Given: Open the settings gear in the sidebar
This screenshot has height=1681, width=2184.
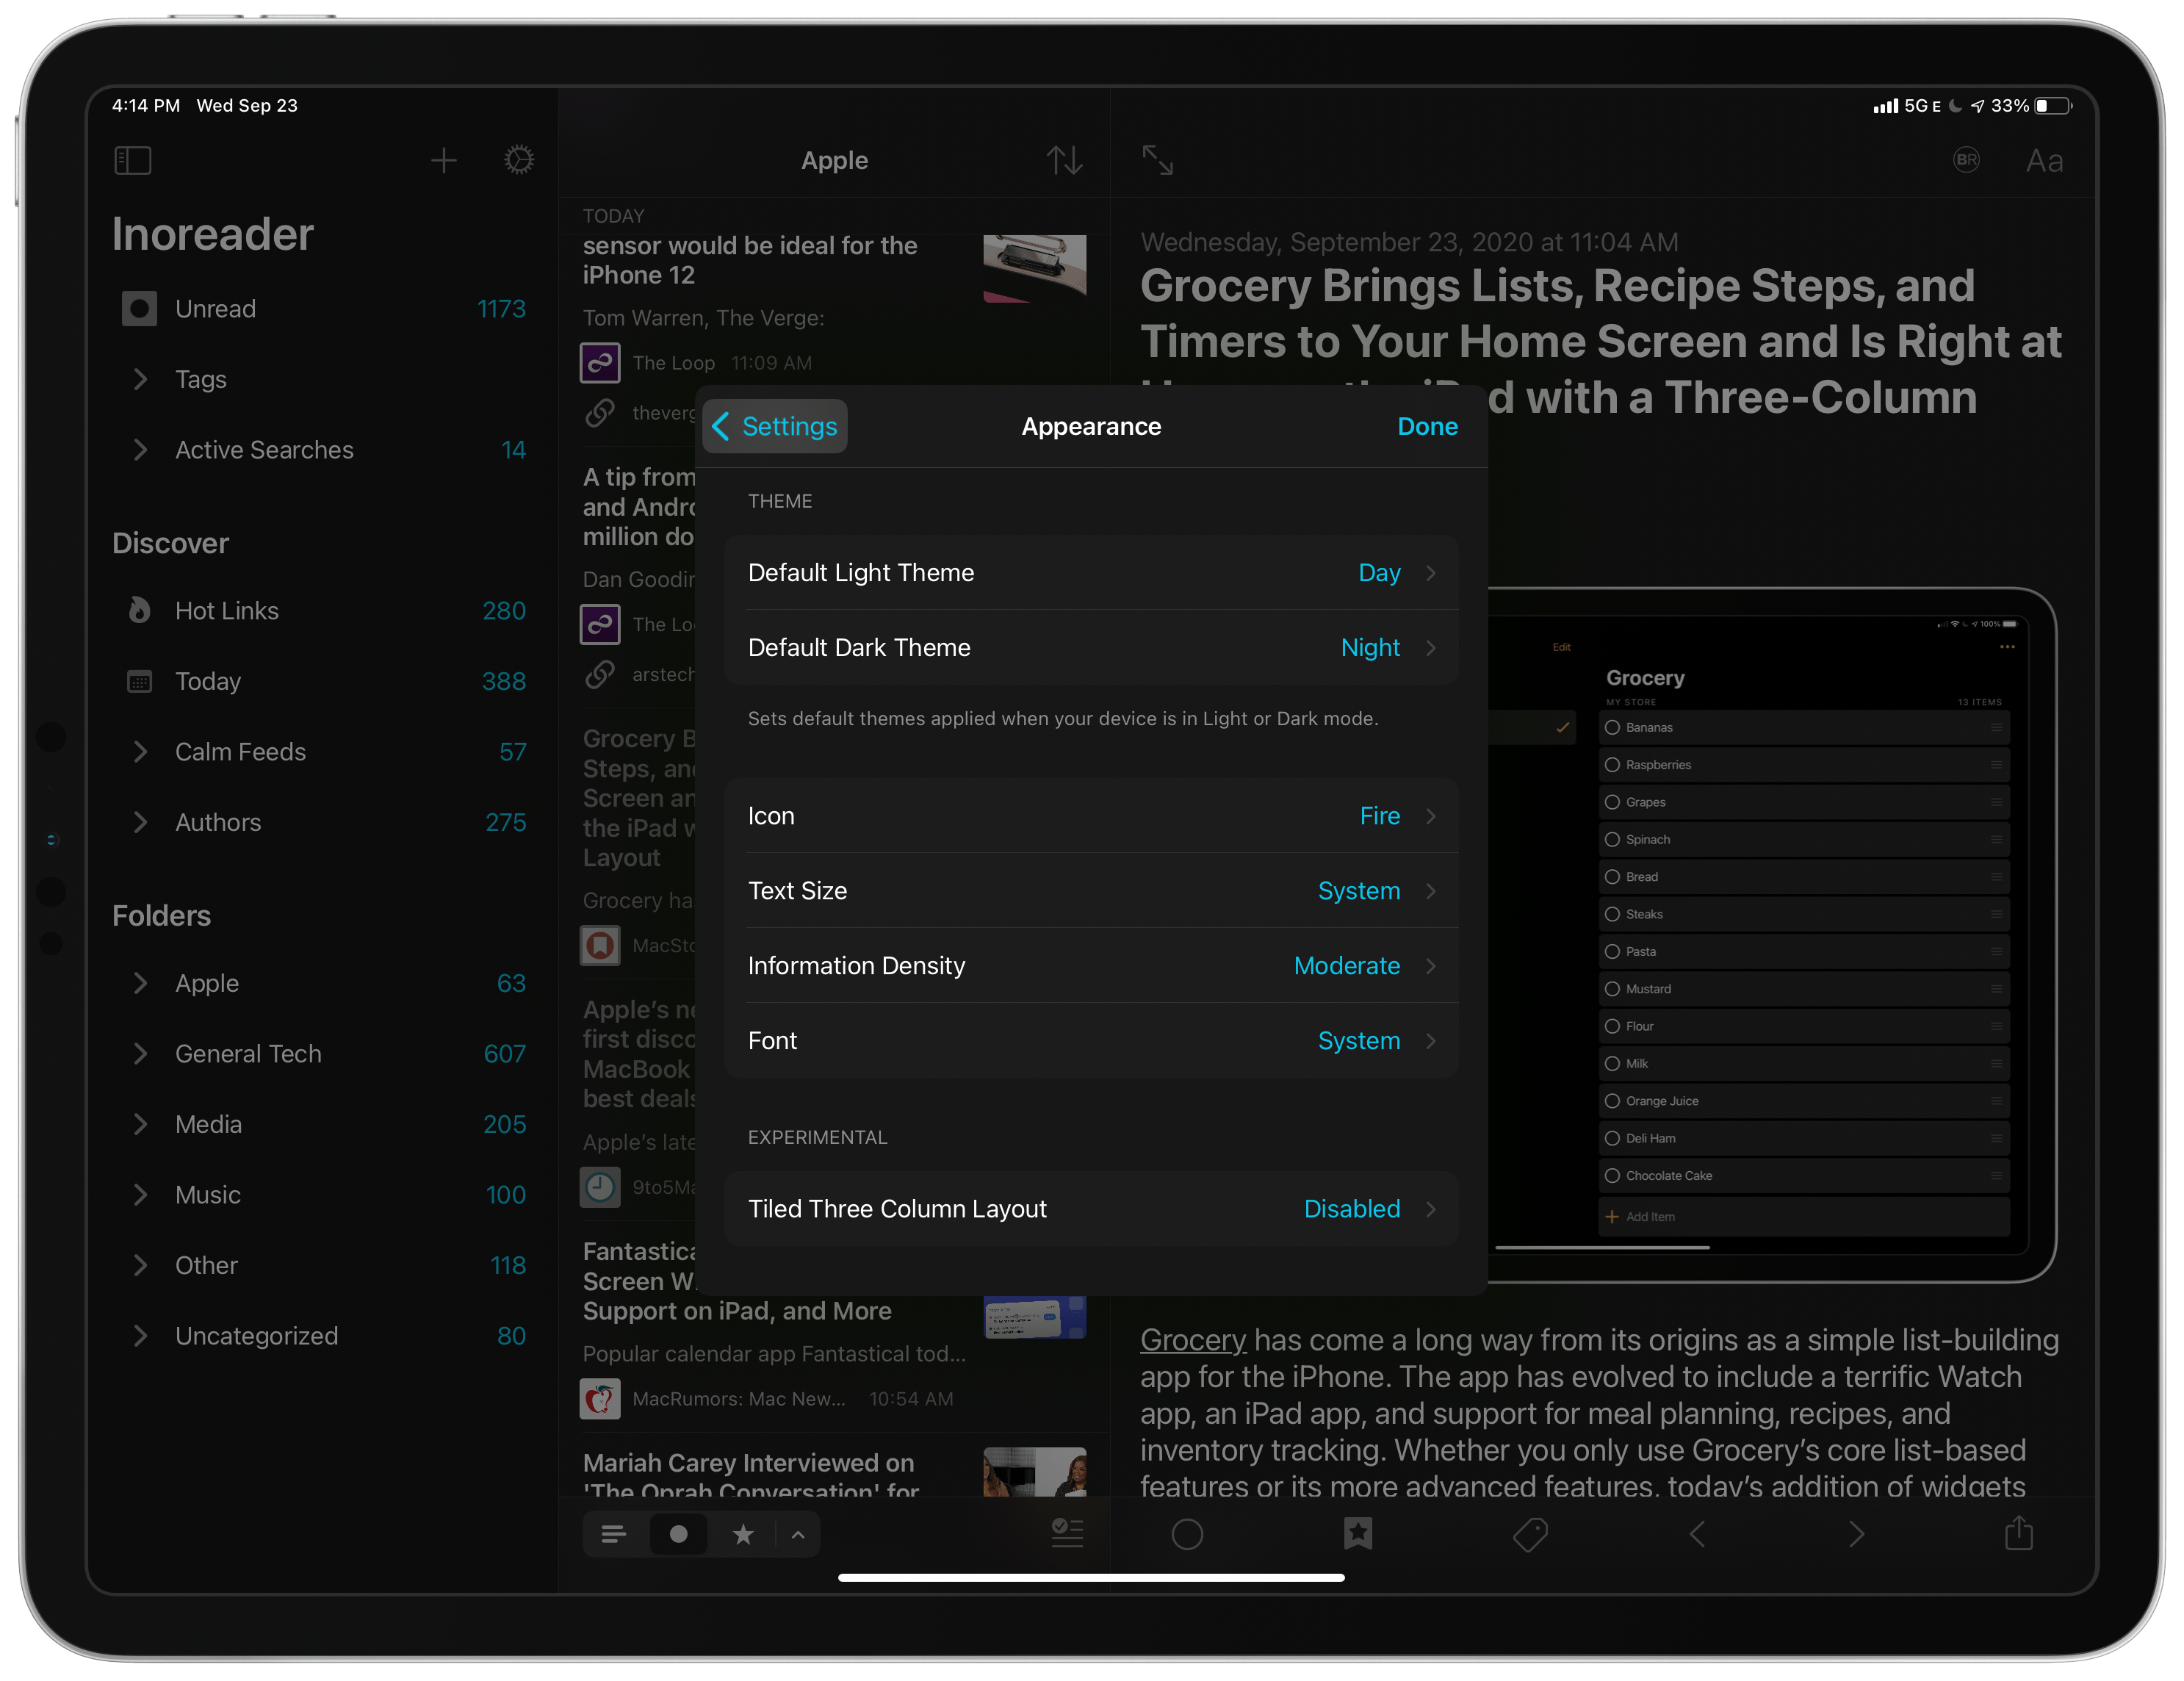Looking at the screenshot, I should 518,160.
